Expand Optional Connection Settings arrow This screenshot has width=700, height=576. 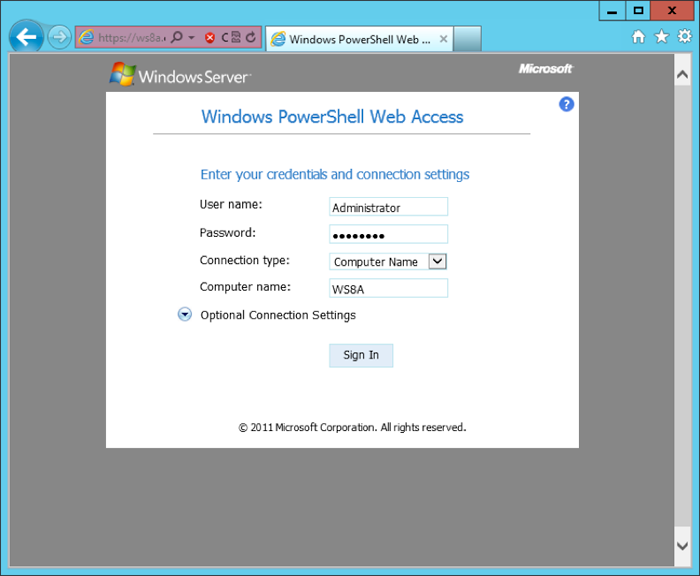[185, 314]
